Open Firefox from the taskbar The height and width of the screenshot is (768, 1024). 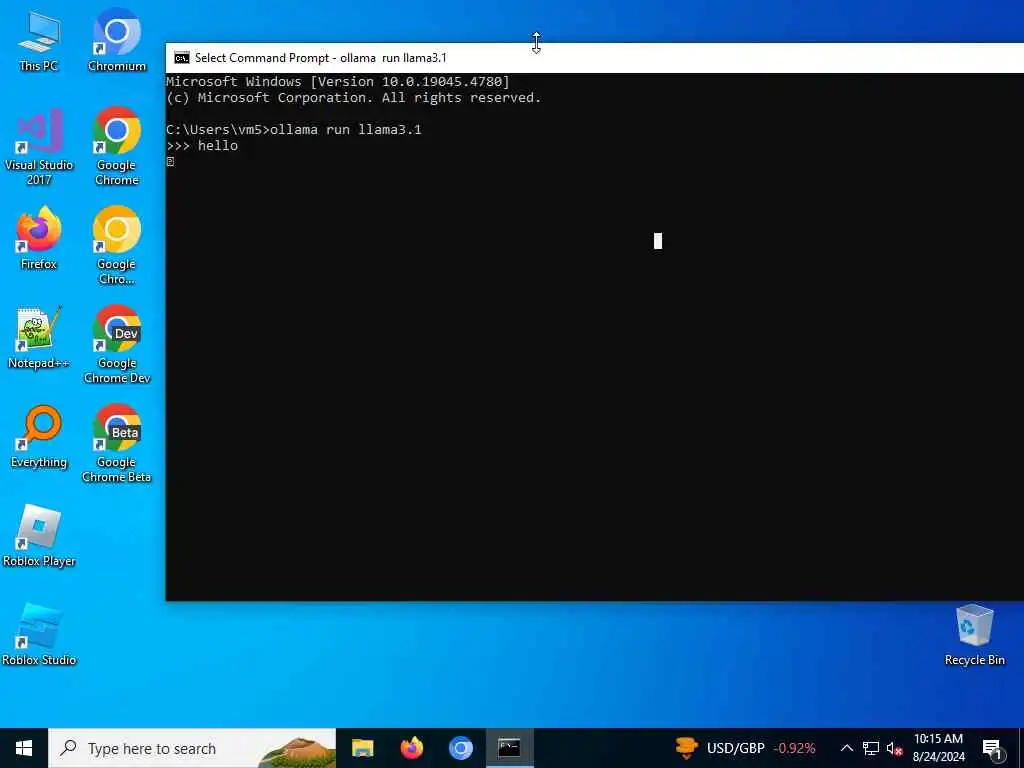coord(411,748)
